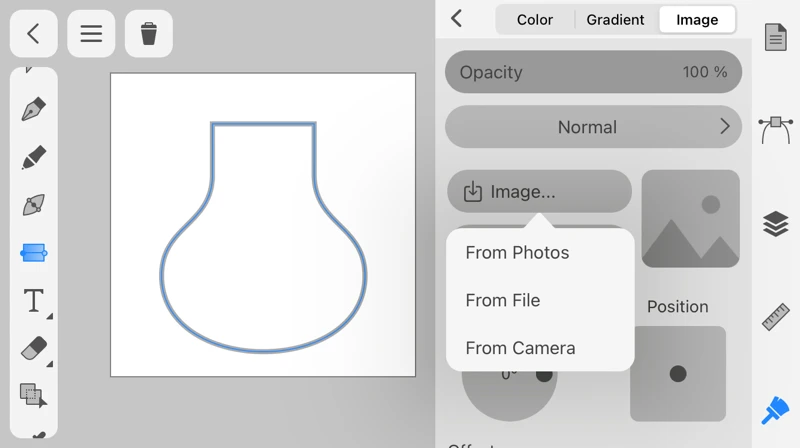Open the hamburger menu

tap(91, 33)
